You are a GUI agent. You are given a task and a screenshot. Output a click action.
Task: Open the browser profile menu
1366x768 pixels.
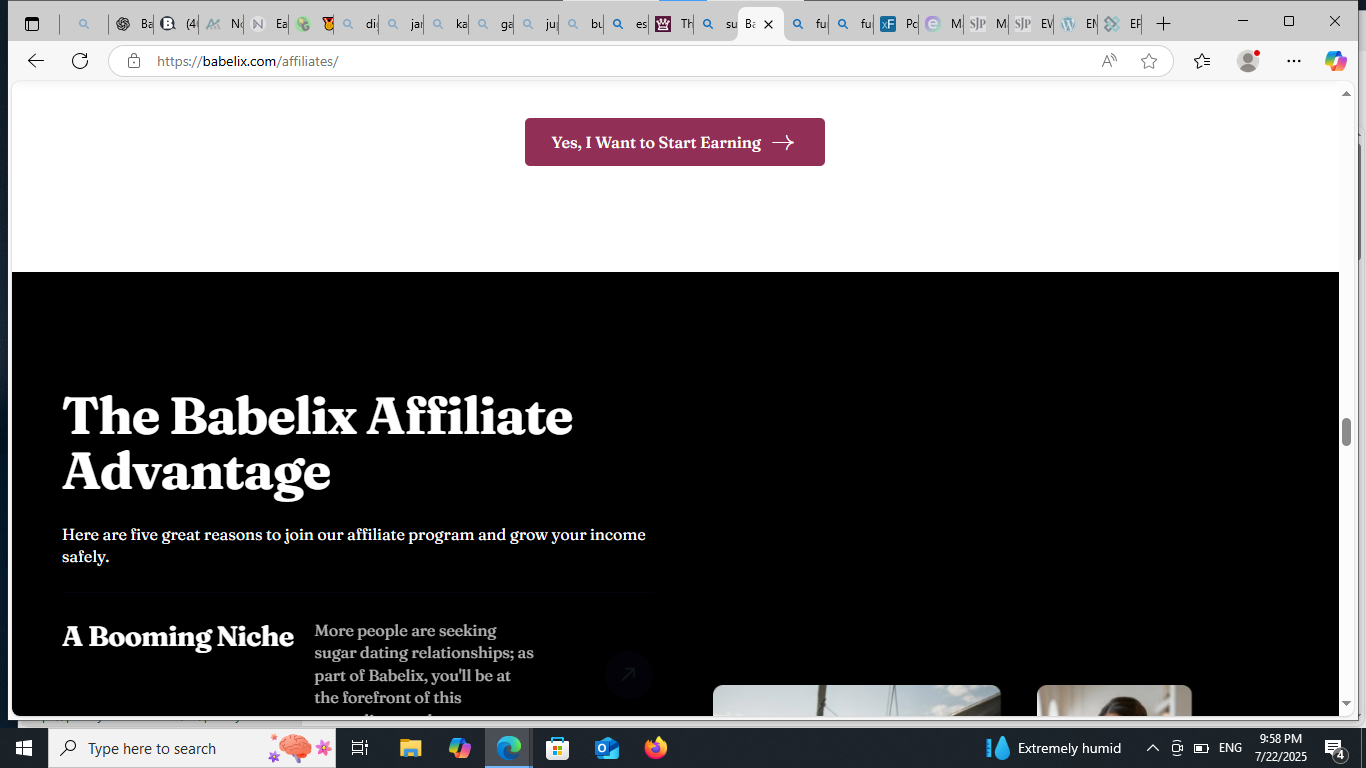(x=1248, y=61)
